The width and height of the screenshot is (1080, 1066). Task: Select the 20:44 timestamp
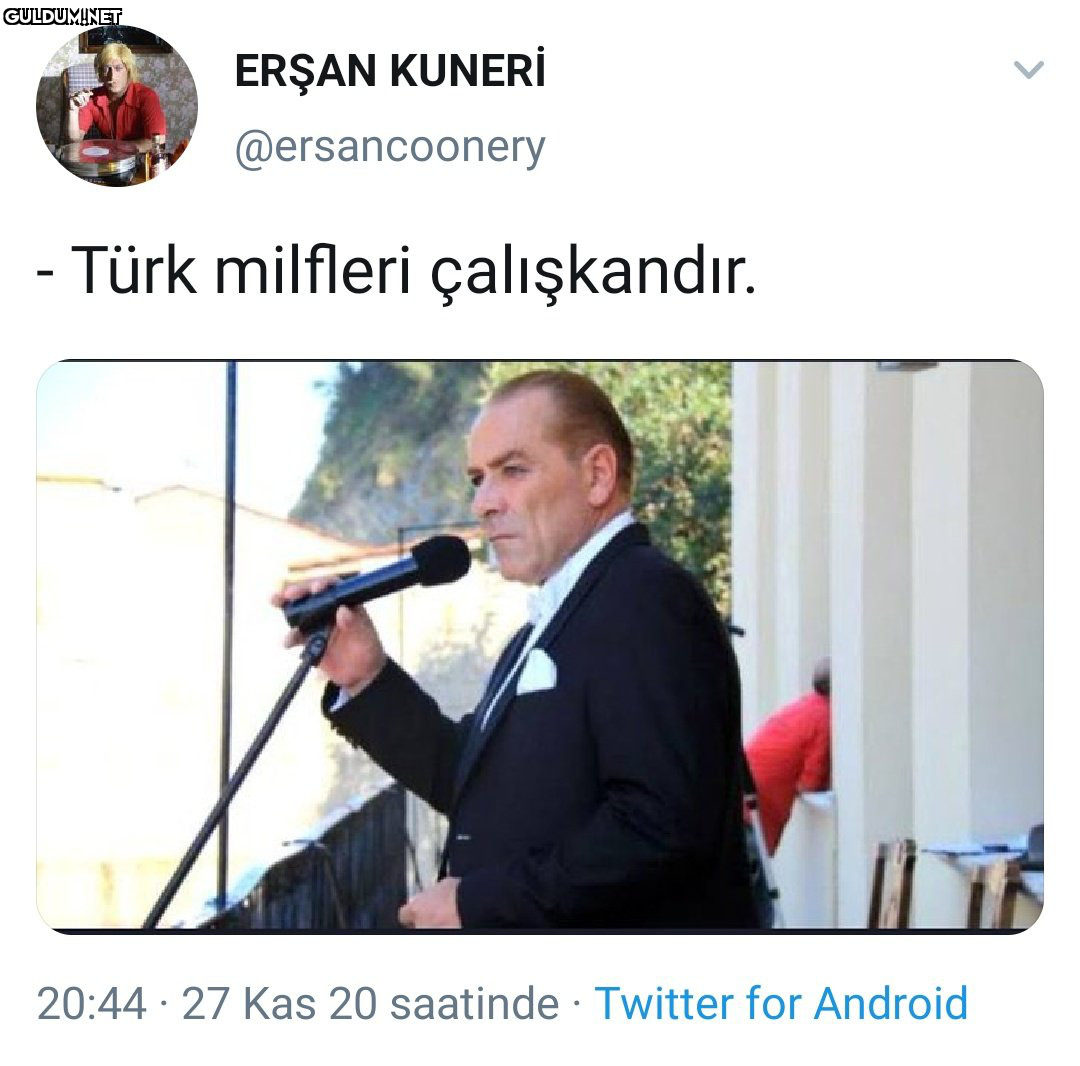pyautogui.click(x=92, y=1003)
